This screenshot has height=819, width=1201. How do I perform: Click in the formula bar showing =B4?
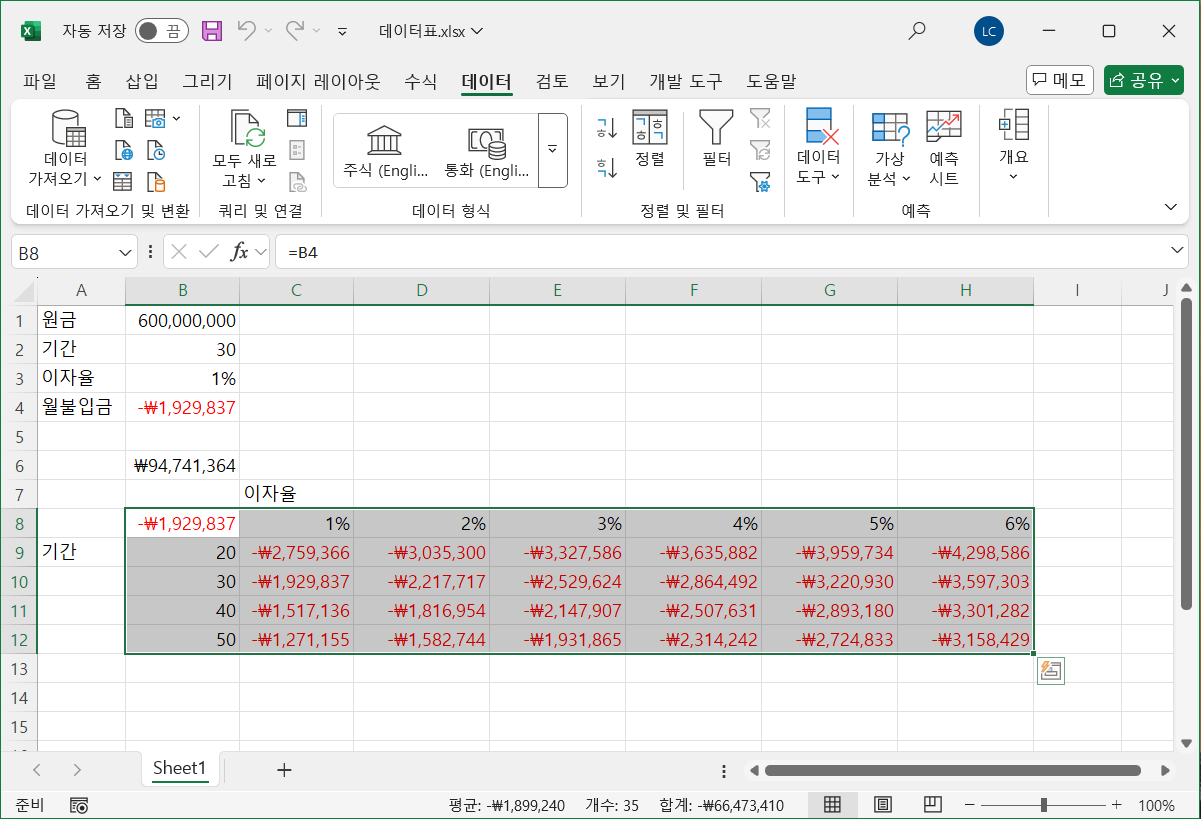(720, 253)
